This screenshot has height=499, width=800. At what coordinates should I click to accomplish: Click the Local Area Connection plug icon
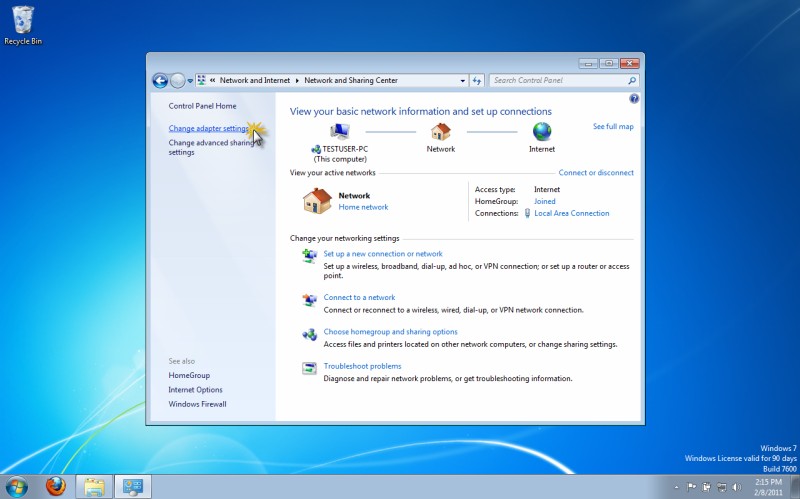[x=527, y=214]
